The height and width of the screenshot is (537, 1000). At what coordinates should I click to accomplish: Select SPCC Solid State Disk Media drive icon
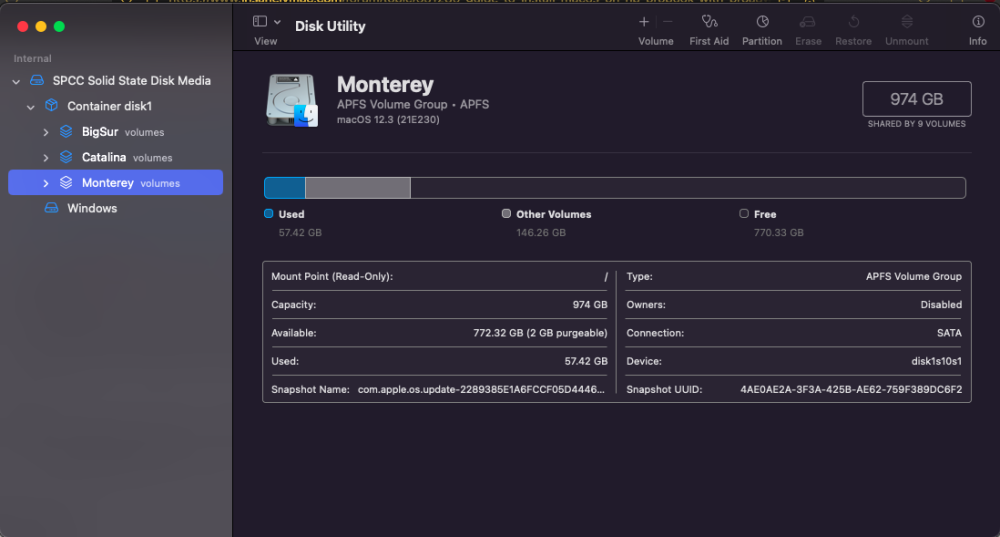pyautogui.click(x=37, y=80)
